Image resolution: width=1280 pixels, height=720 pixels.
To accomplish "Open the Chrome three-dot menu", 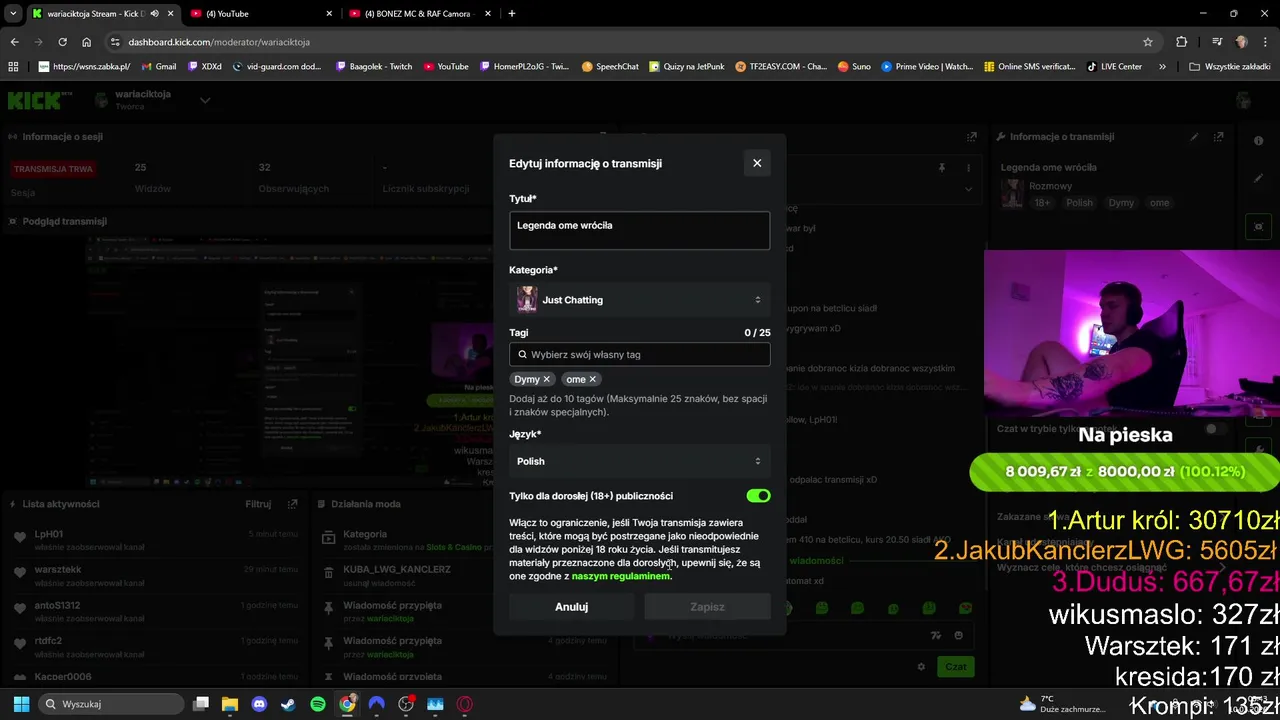I will pos(1266,42).
